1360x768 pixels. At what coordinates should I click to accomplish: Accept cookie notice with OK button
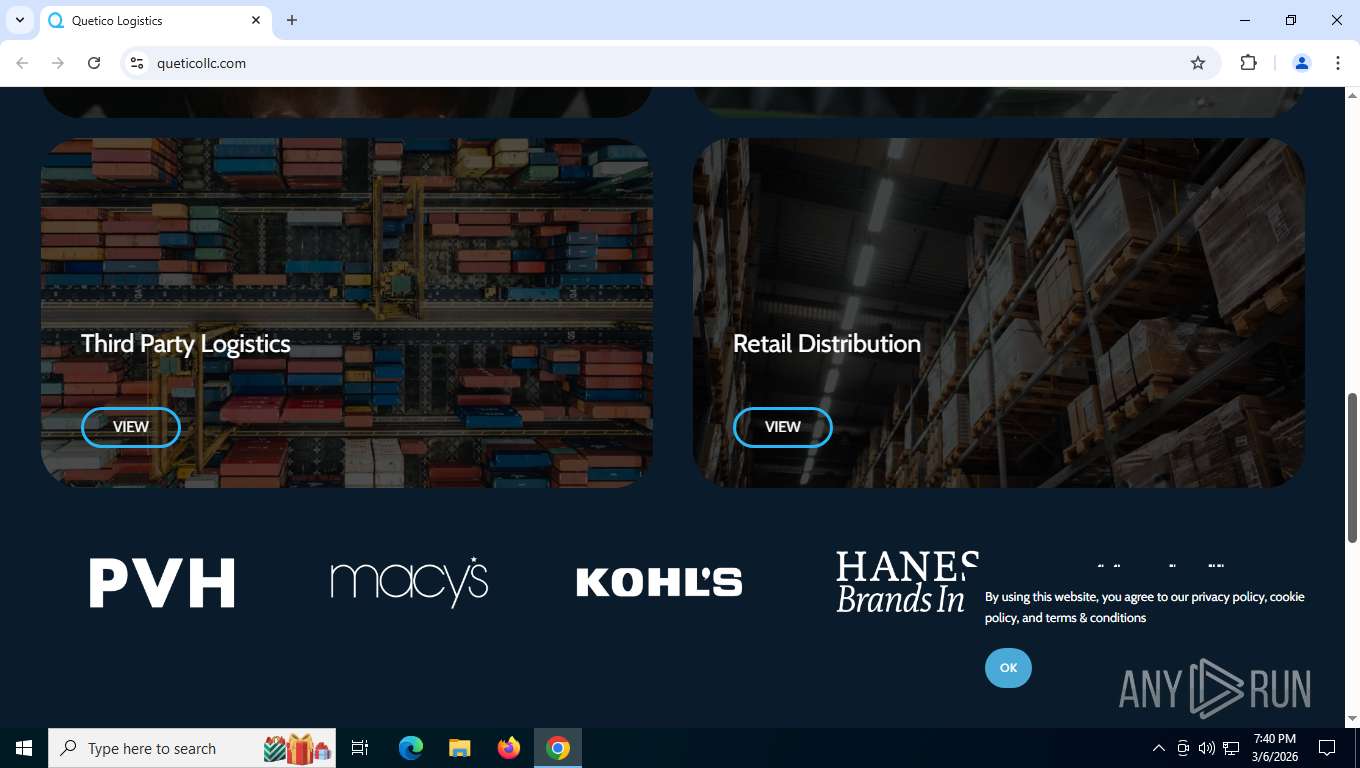(x=1008, y=668)
